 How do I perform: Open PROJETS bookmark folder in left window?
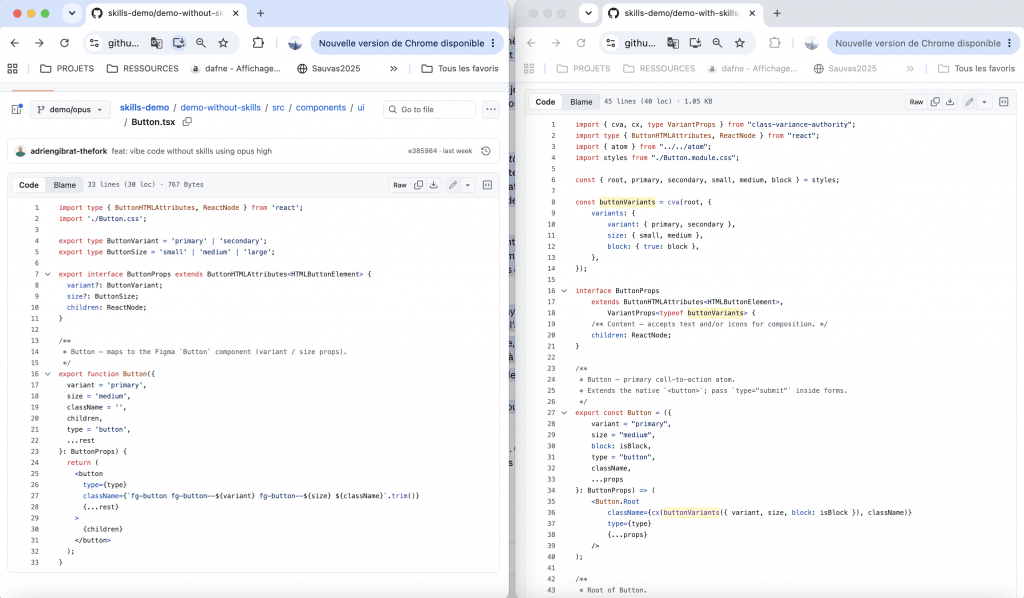click(67, 69)
